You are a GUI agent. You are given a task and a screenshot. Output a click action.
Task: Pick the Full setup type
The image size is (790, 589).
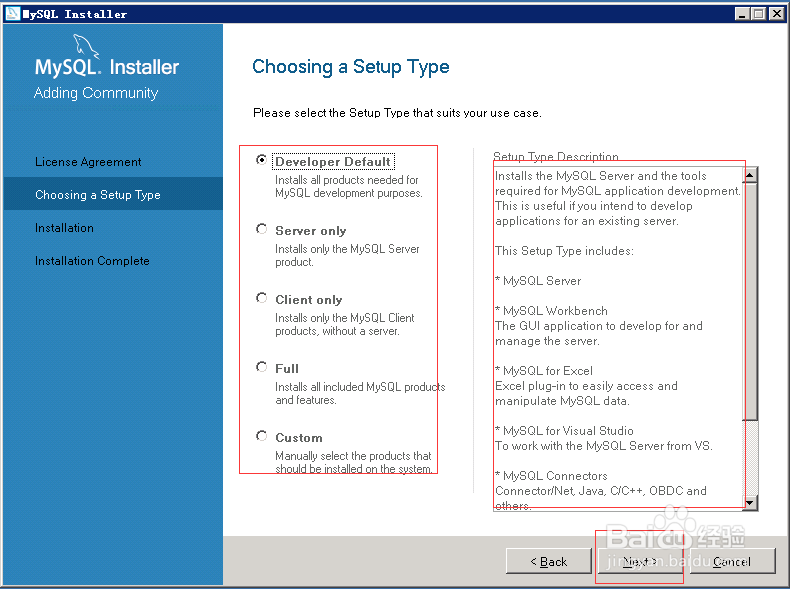[261, 367]
